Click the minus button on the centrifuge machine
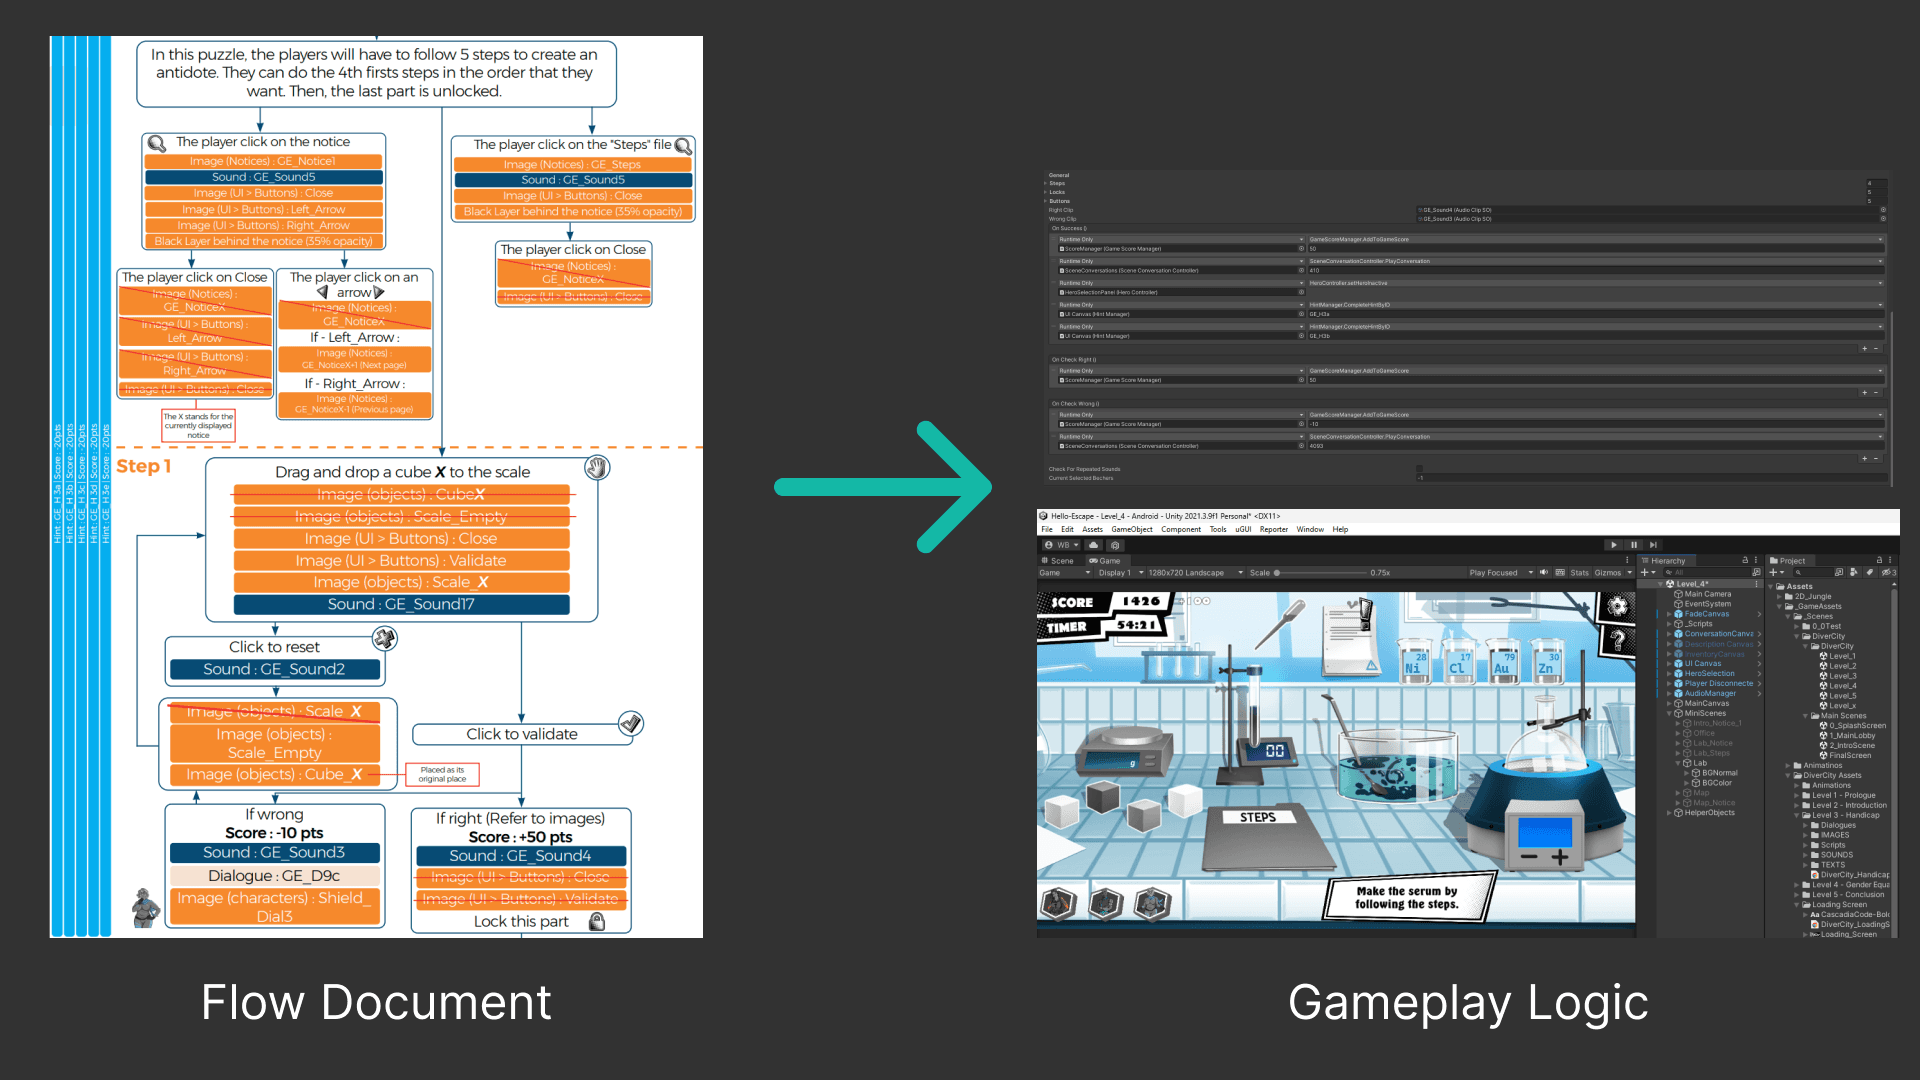Viewport: 1920px width, 1080px height. tap(1529, 857)
